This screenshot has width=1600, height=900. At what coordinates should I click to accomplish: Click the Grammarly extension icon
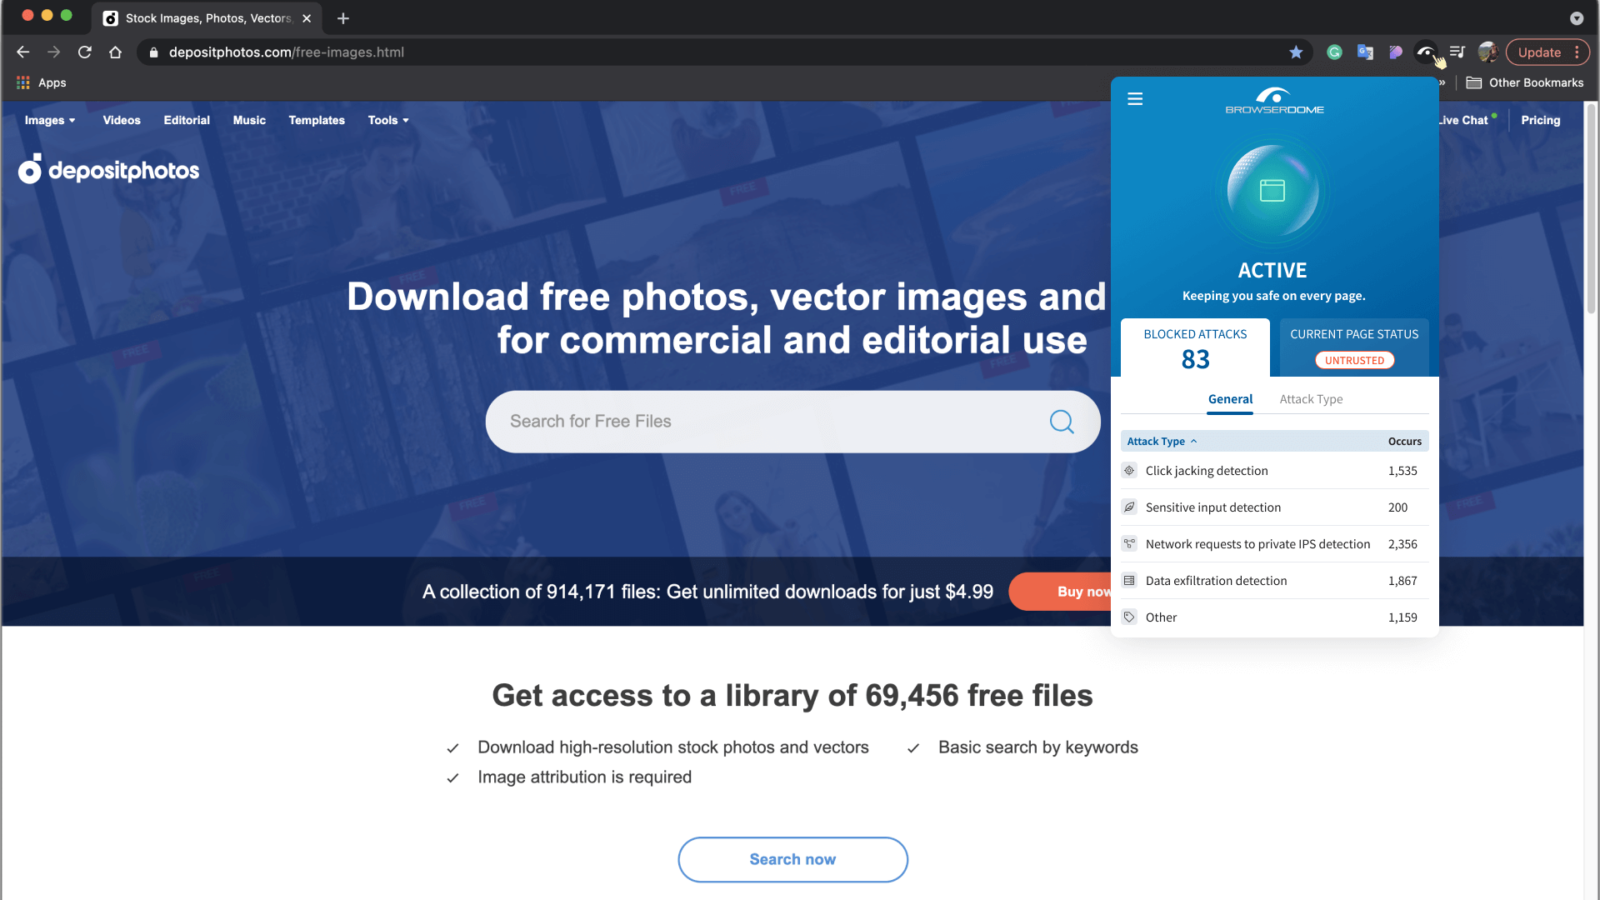[x=1334, y=52]
